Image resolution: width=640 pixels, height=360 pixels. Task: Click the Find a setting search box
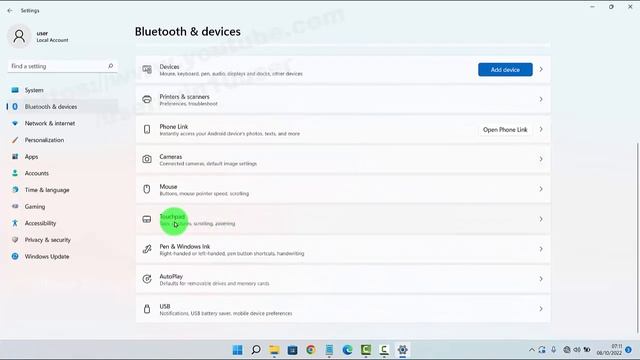(x=62, y=66)
